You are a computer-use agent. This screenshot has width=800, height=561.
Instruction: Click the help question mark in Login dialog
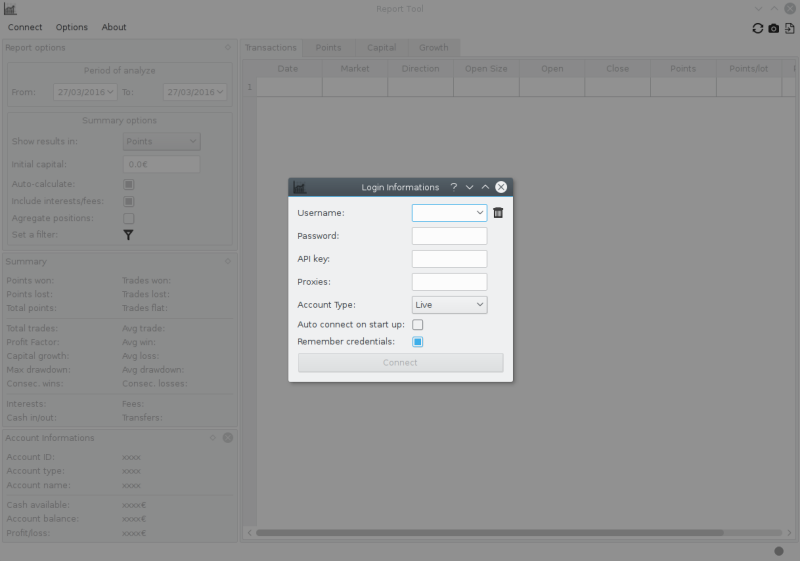coord(453,187)
